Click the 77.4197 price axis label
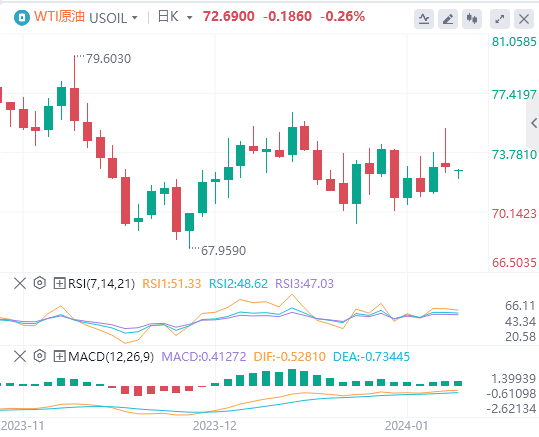Screen dimensions: 539x437 [x=514, y=95]
